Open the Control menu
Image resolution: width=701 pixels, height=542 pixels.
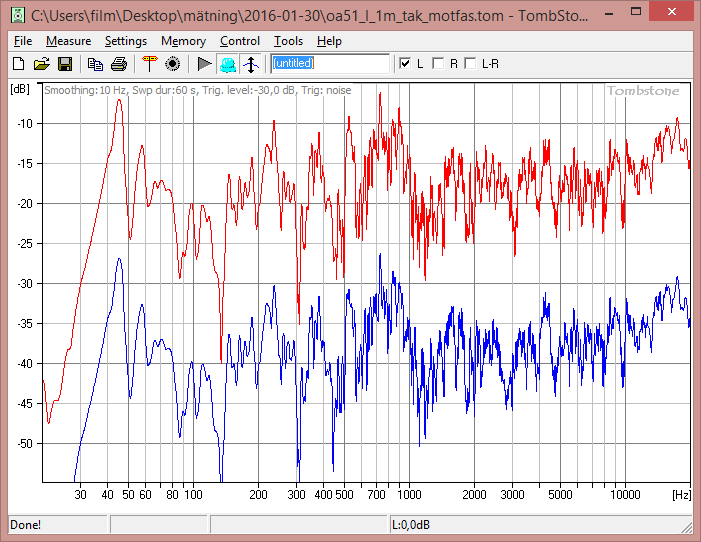(240, 41)
